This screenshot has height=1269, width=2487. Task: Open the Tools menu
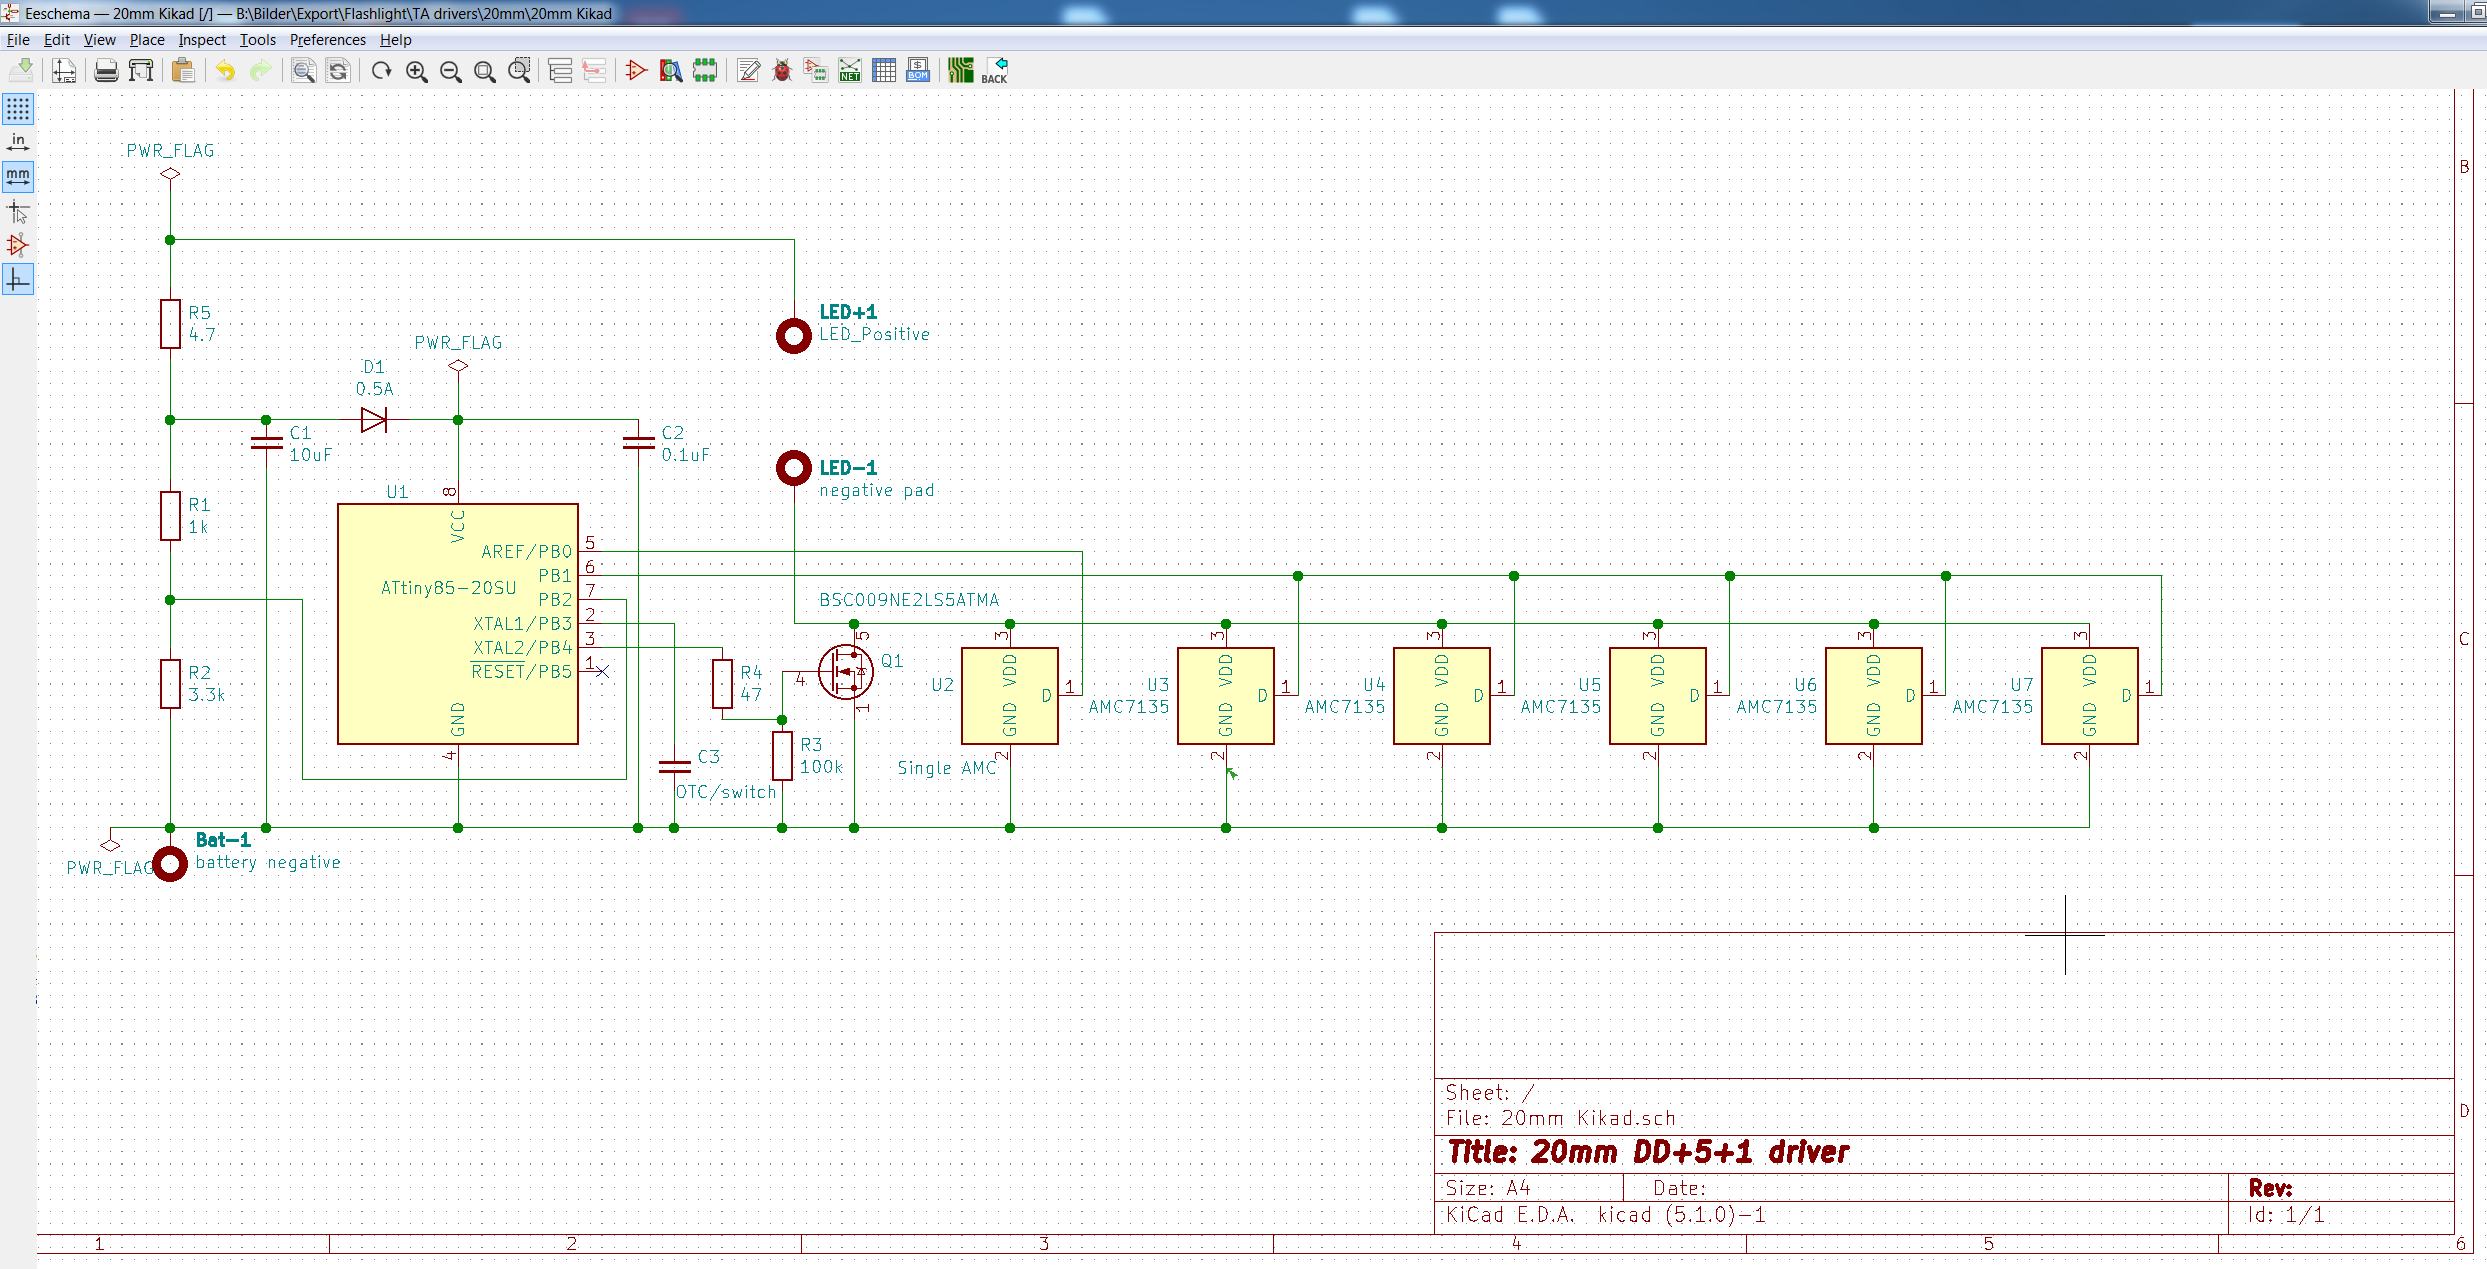257,40
